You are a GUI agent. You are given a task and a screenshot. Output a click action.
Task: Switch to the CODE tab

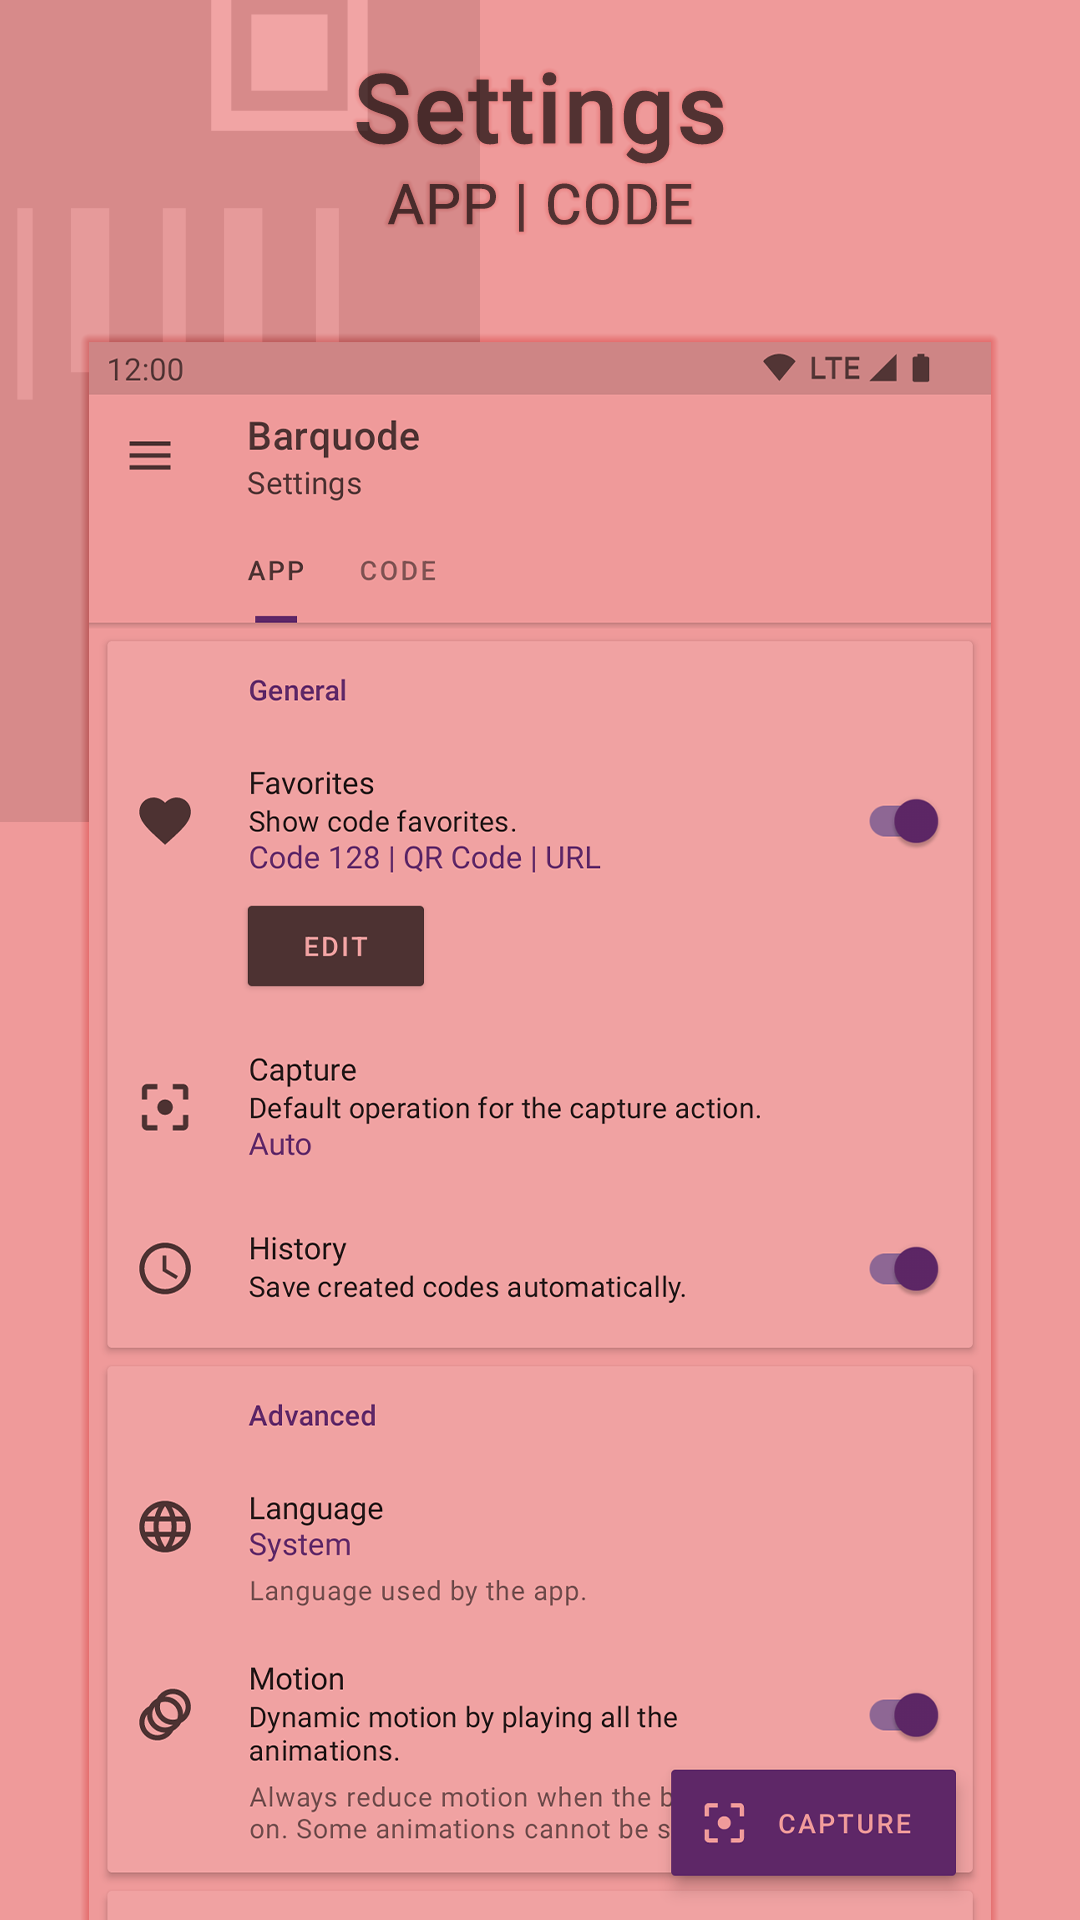coord(397,571)
